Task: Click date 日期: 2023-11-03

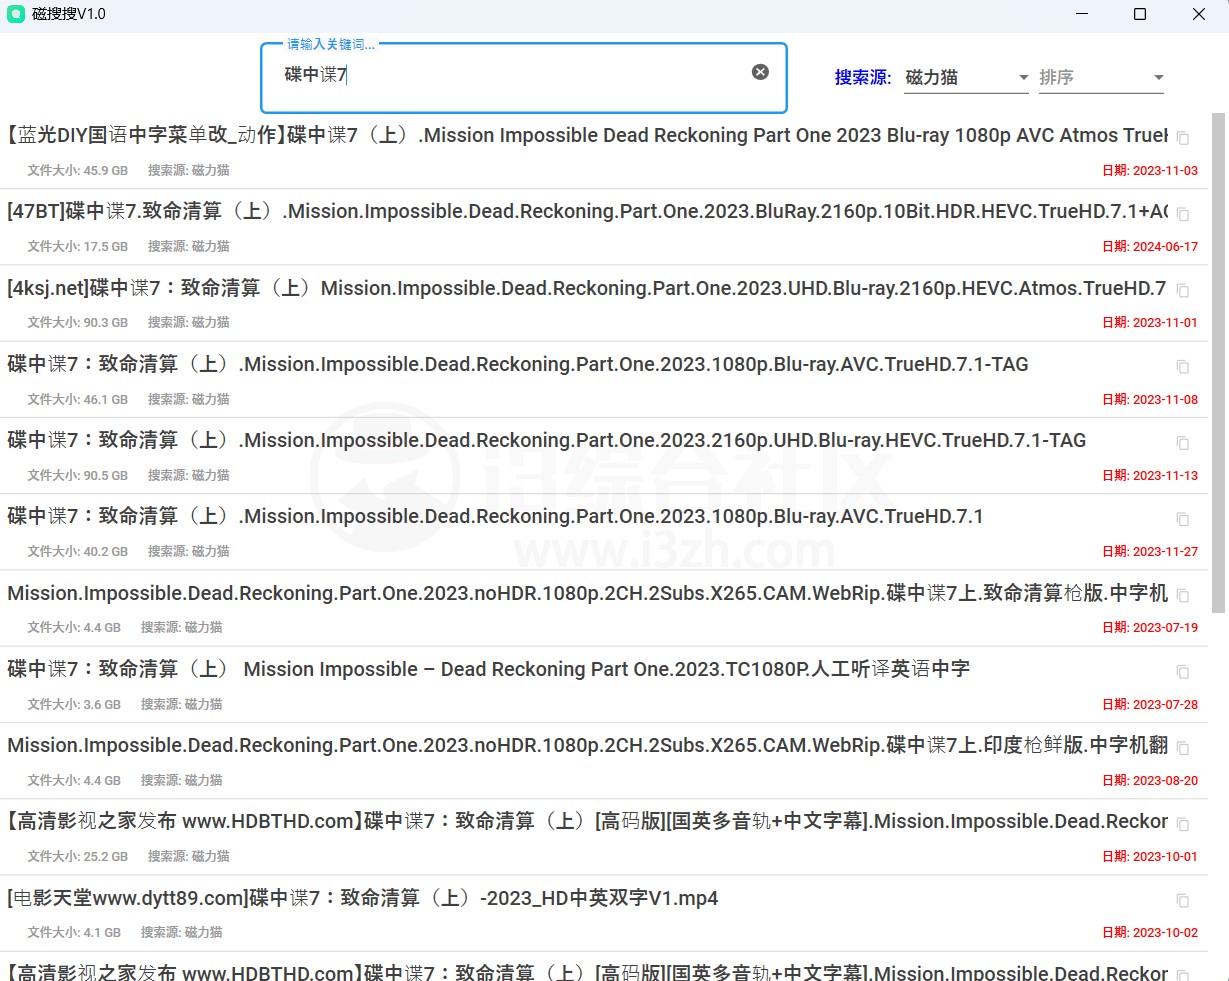Action: pyautogui.click(x=1150, y=170)
